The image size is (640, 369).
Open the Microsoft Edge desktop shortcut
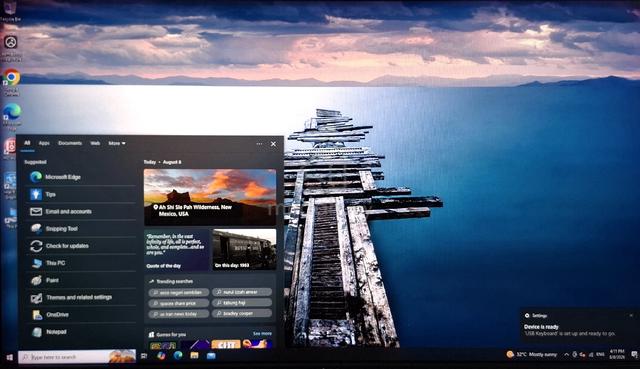(12, 116)
